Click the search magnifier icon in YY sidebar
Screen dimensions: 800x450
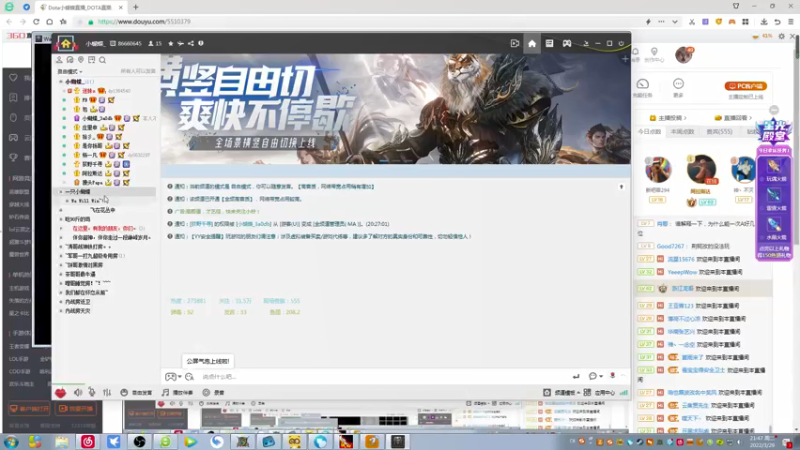(x=103, y=60)
